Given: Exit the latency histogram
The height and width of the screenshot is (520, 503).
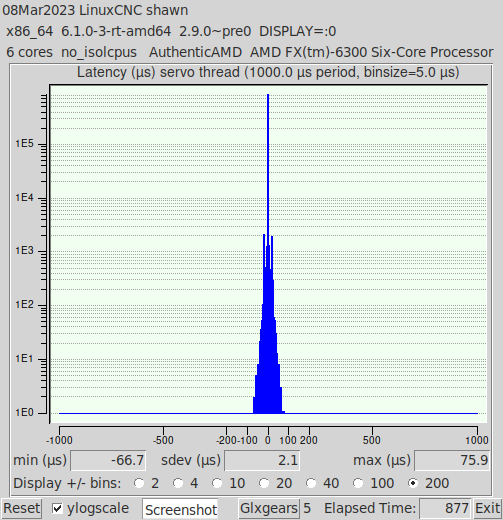Looking at the screenshot, I should point(488,509).
